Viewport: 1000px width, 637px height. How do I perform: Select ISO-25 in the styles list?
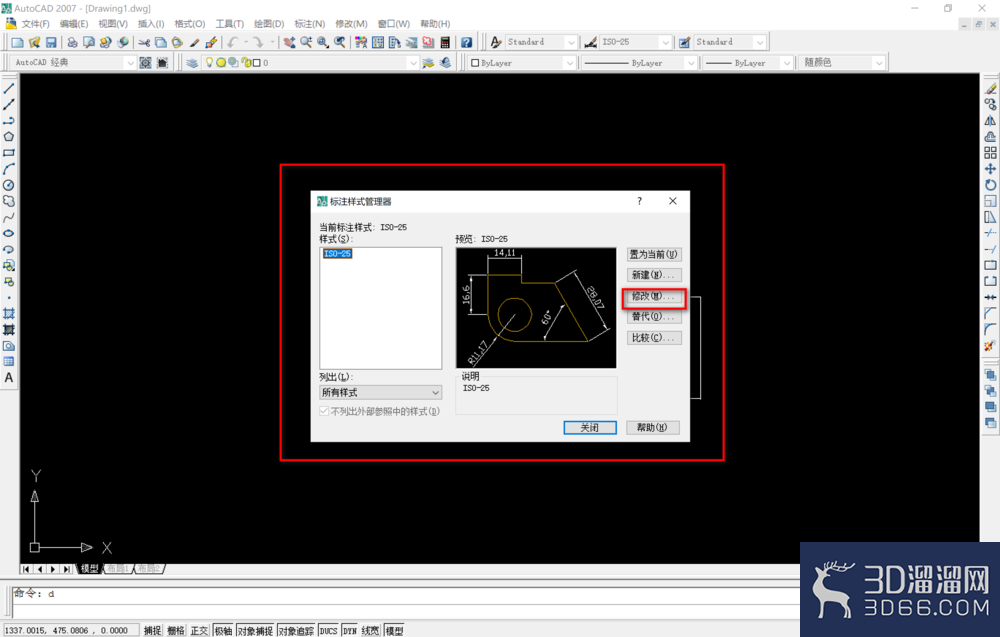337,254
